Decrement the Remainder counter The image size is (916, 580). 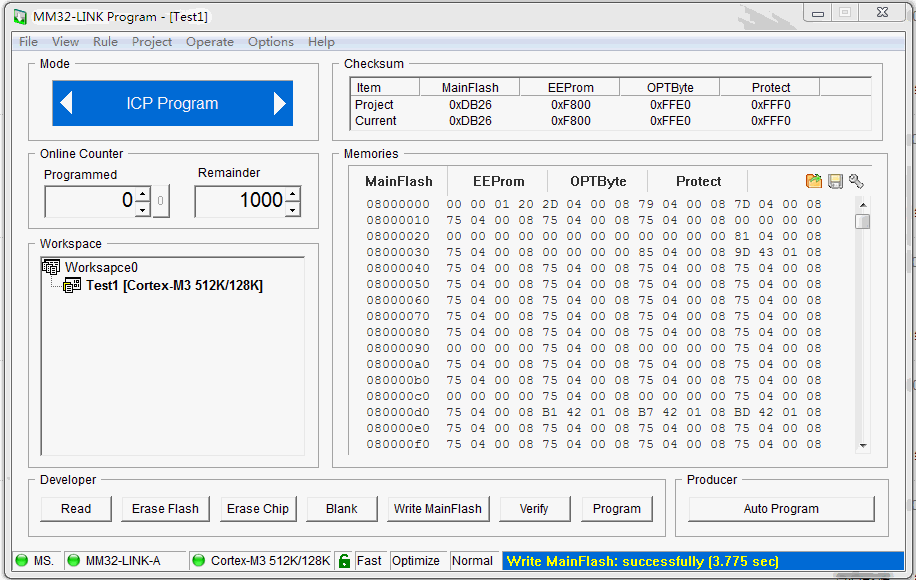pyautogui.click(x=293, y=209)
